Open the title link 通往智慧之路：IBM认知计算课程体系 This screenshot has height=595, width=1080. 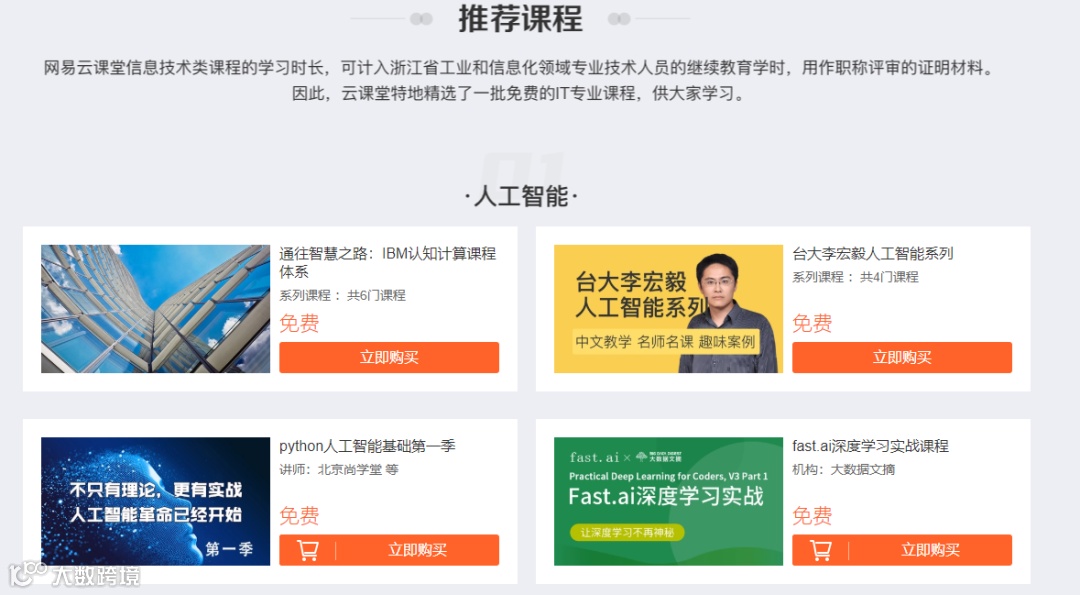coord(388,262)
